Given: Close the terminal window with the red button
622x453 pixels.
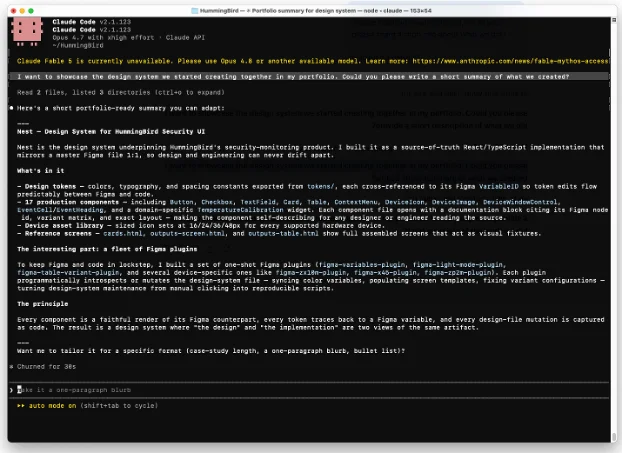Looking at the screenshot, I should tap(13, 11).
